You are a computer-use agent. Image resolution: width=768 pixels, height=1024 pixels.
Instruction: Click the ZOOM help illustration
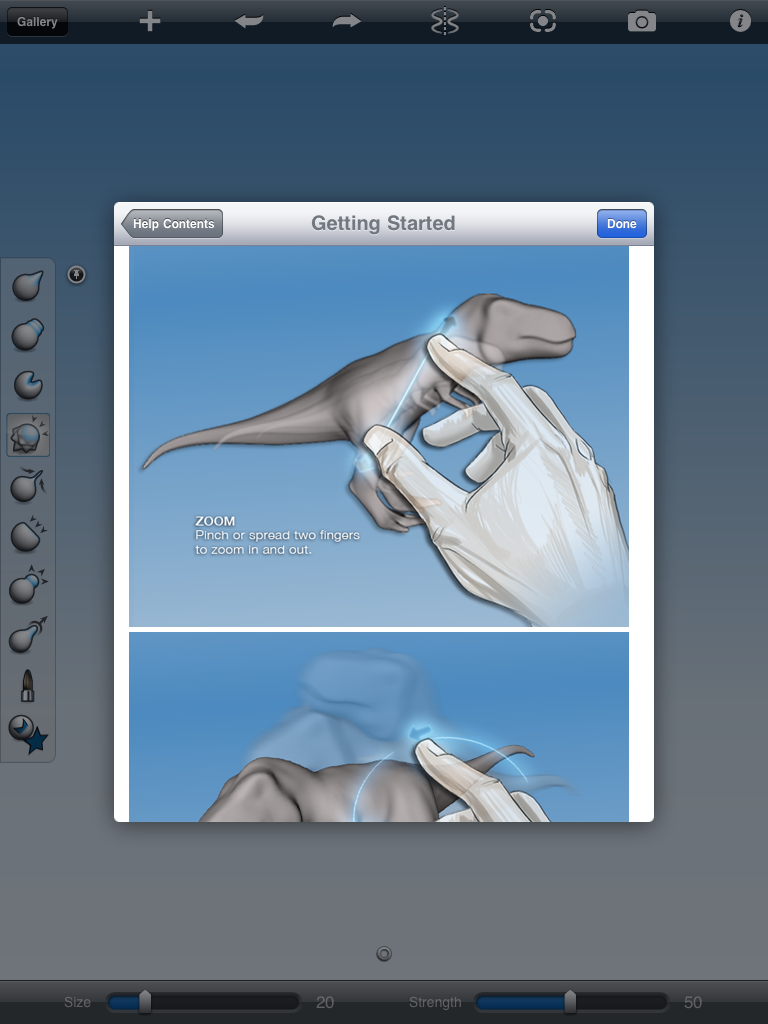pos(379,436)
